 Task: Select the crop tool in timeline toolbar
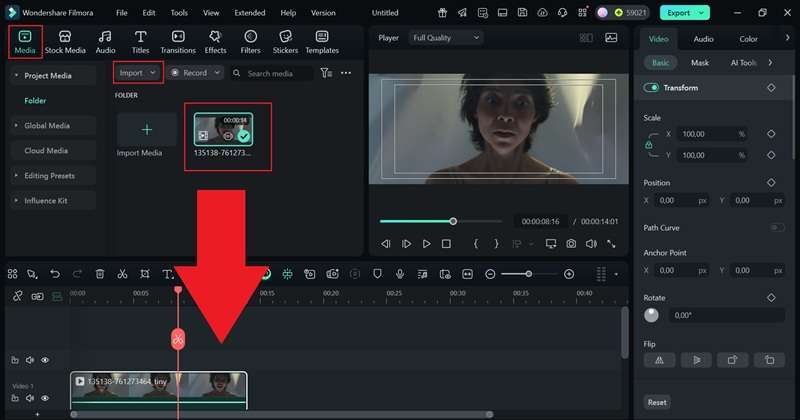145,274
